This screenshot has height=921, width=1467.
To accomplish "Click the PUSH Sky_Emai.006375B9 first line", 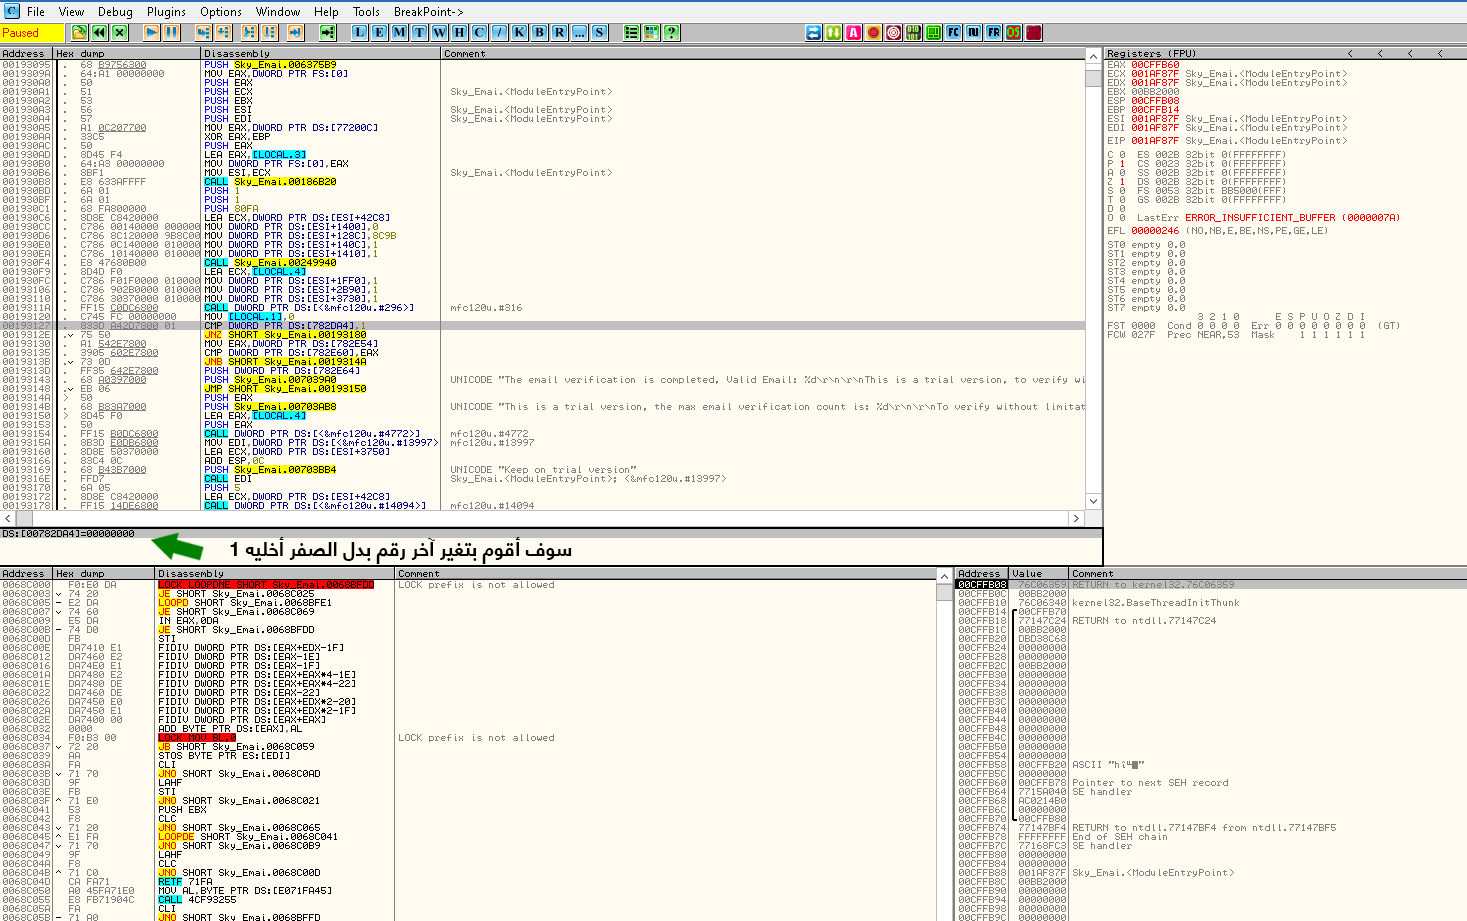I will pos(270,65).
